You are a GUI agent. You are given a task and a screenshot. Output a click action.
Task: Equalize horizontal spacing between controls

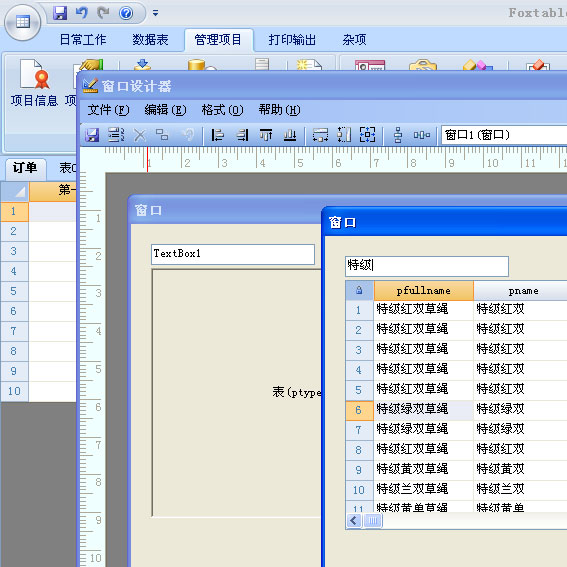[422, 135]
